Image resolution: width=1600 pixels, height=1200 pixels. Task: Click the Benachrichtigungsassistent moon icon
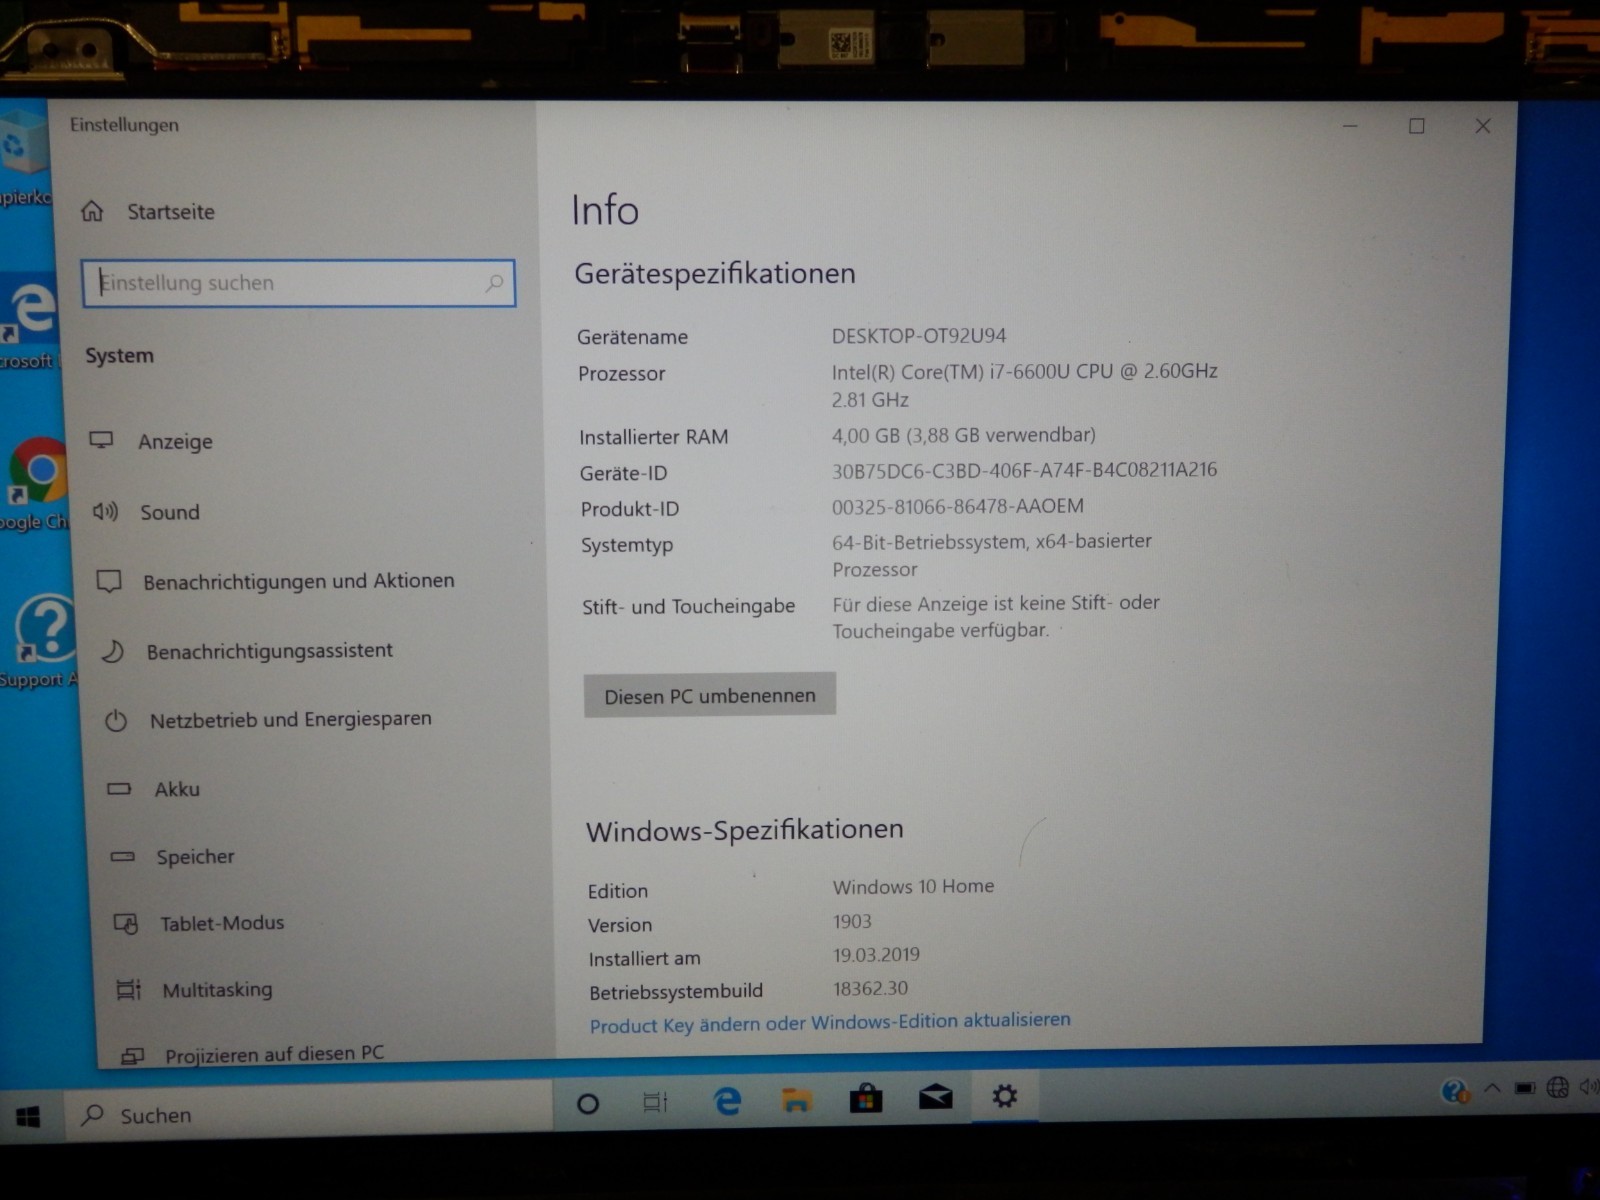click(x=112, y=652)
